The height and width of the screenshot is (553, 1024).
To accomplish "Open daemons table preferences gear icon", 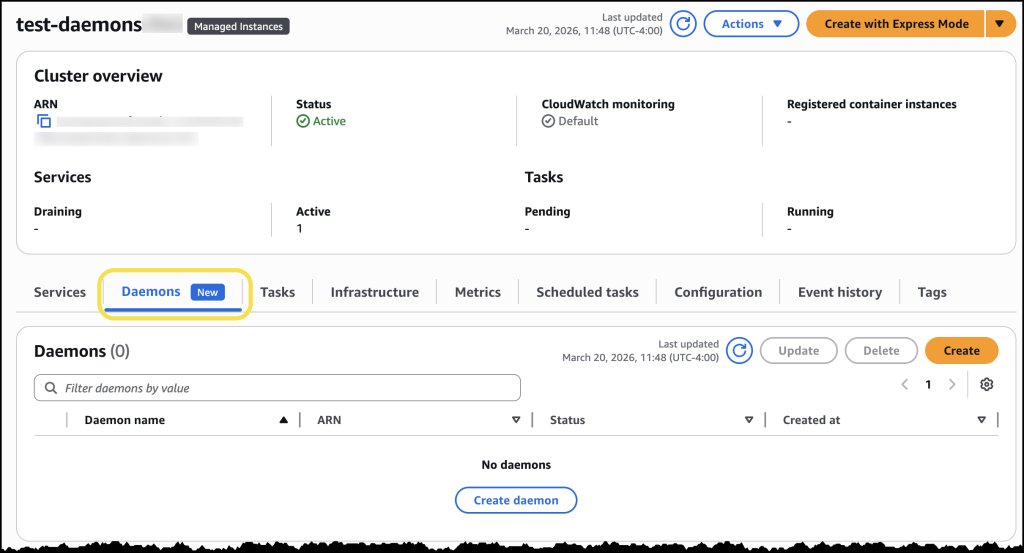I will click(987, 385).
